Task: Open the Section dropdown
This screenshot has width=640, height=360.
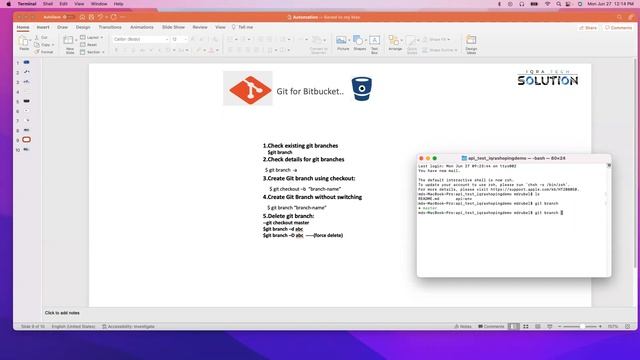Action: 92,52
